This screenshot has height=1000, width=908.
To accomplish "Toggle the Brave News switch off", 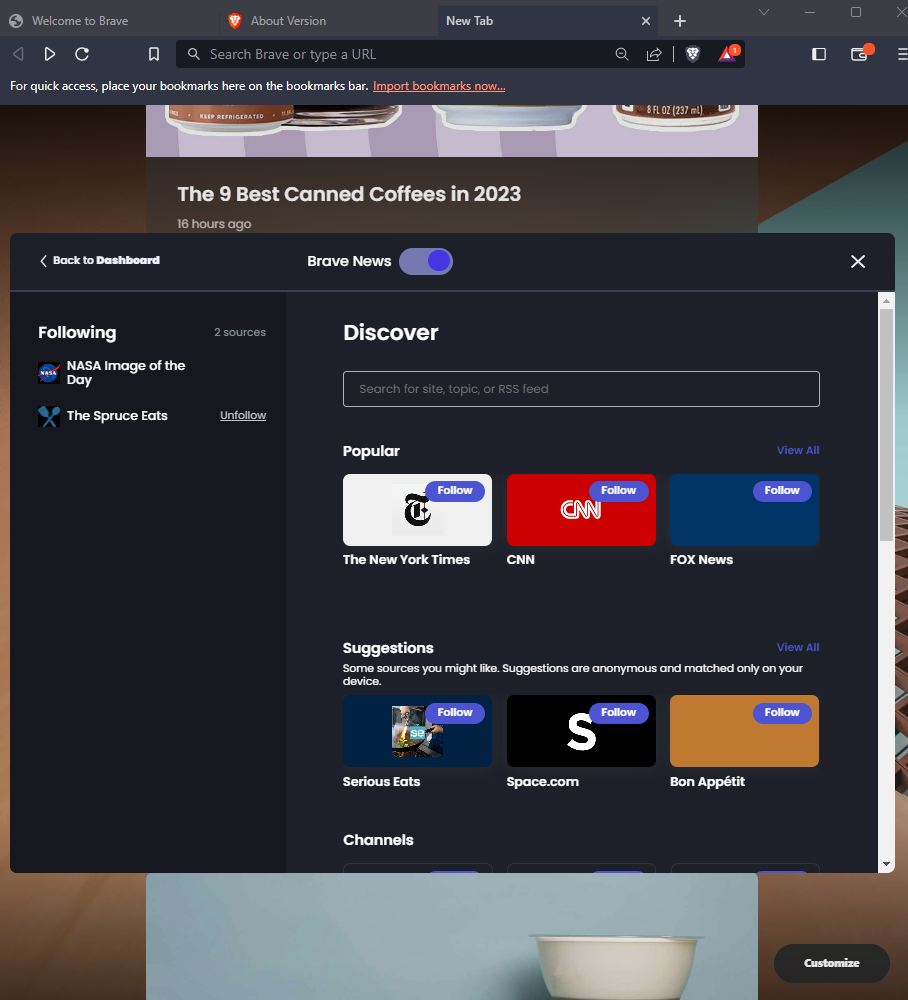I will pyautogui.click(x=426, y=261).
